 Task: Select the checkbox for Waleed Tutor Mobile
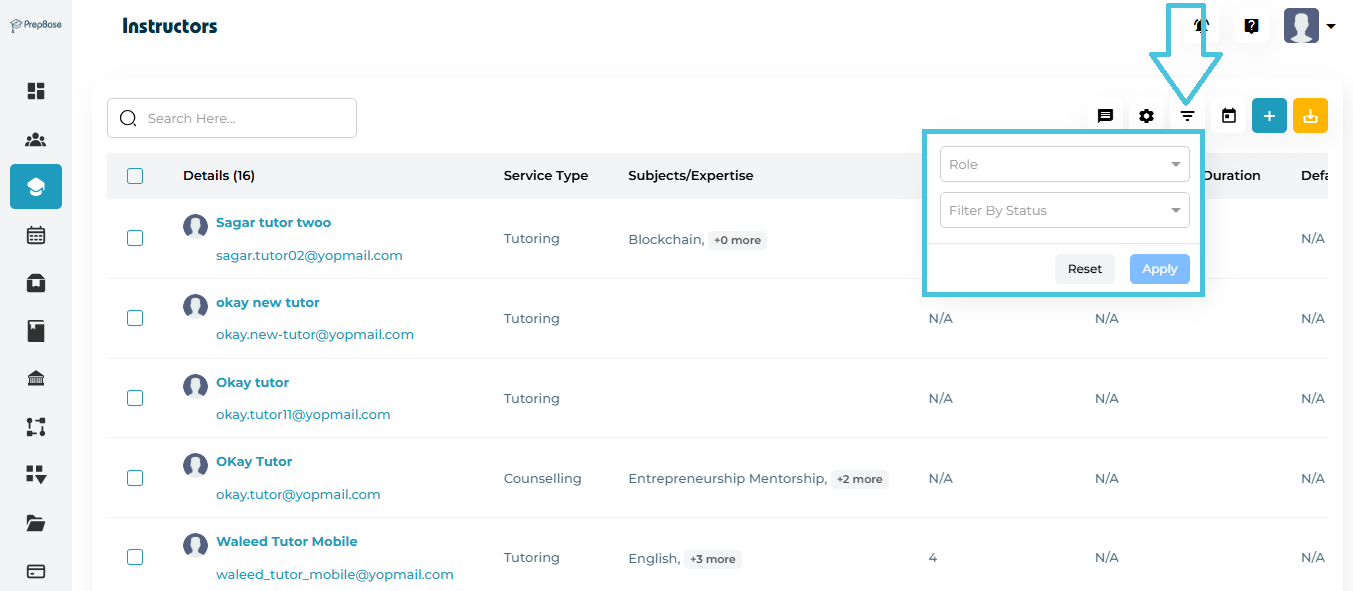(x=135, y=557)
